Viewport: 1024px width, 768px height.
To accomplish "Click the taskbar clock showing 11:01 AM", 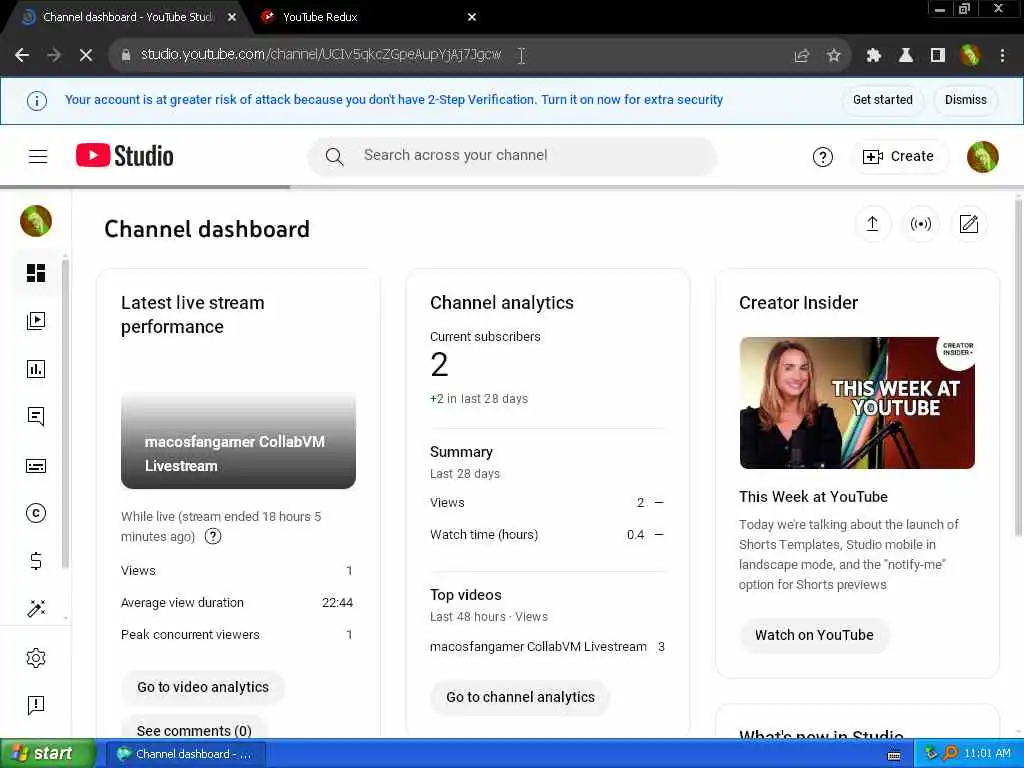I will click(987, 754).
